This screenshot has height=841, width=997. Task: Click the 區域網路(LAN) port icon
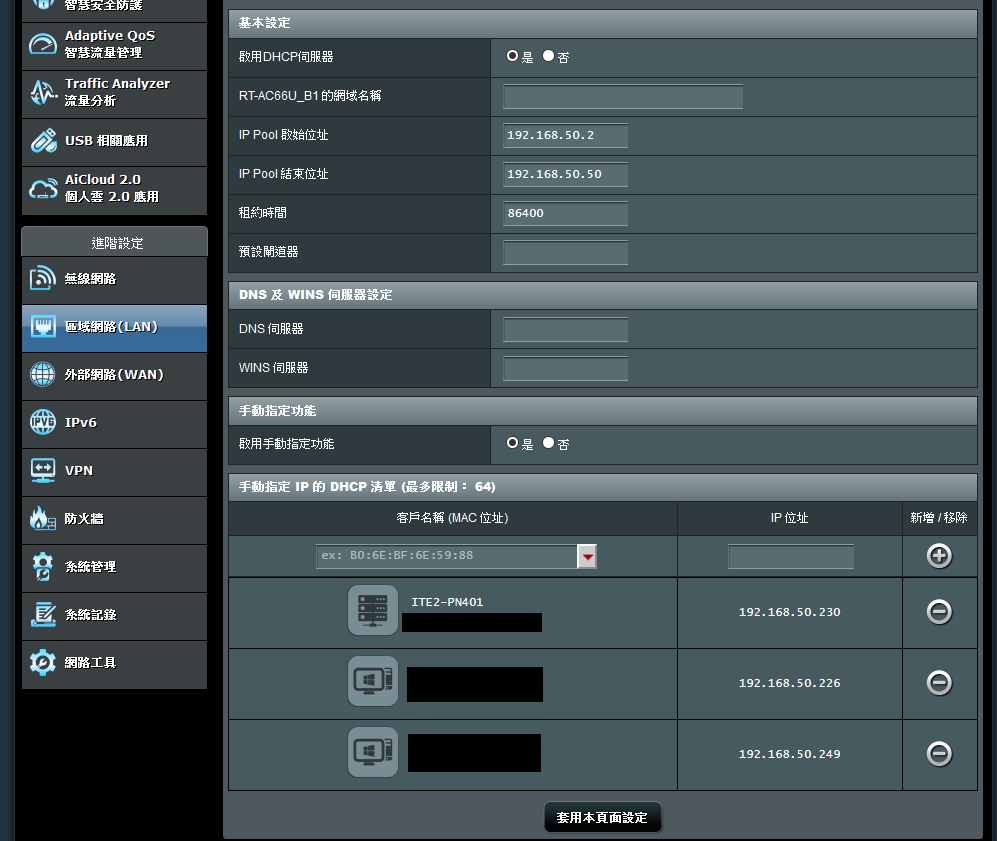pos(43,327)
